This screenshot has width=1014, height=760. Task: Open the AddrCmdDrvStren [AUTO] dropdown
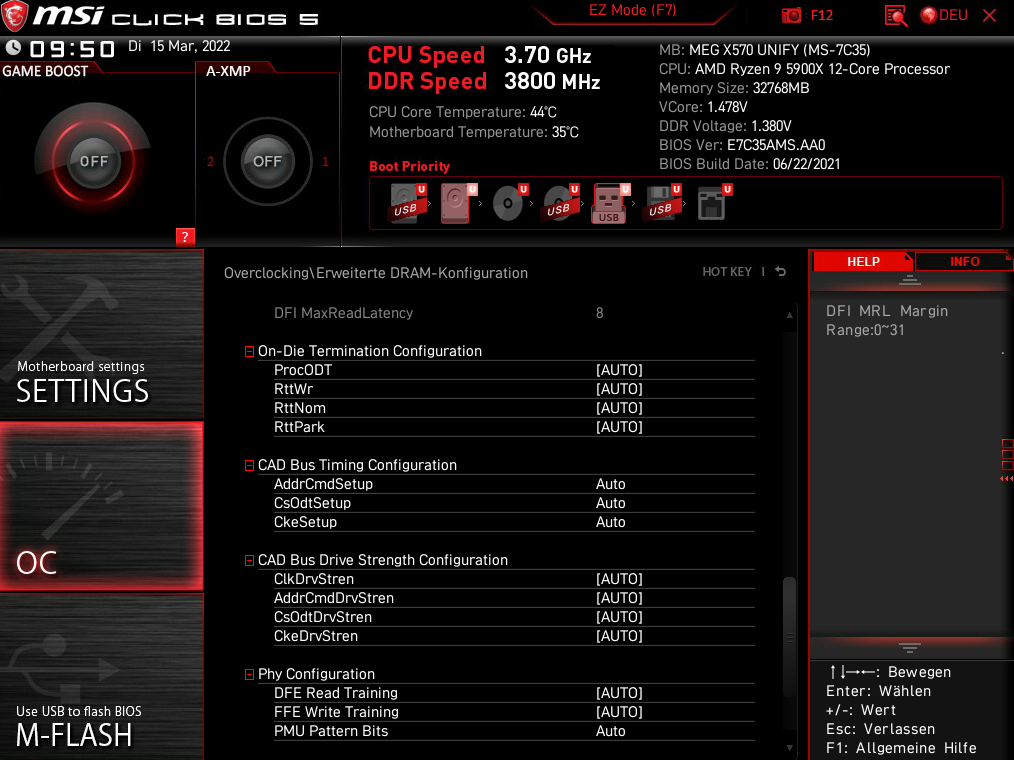tap(619, 598)
